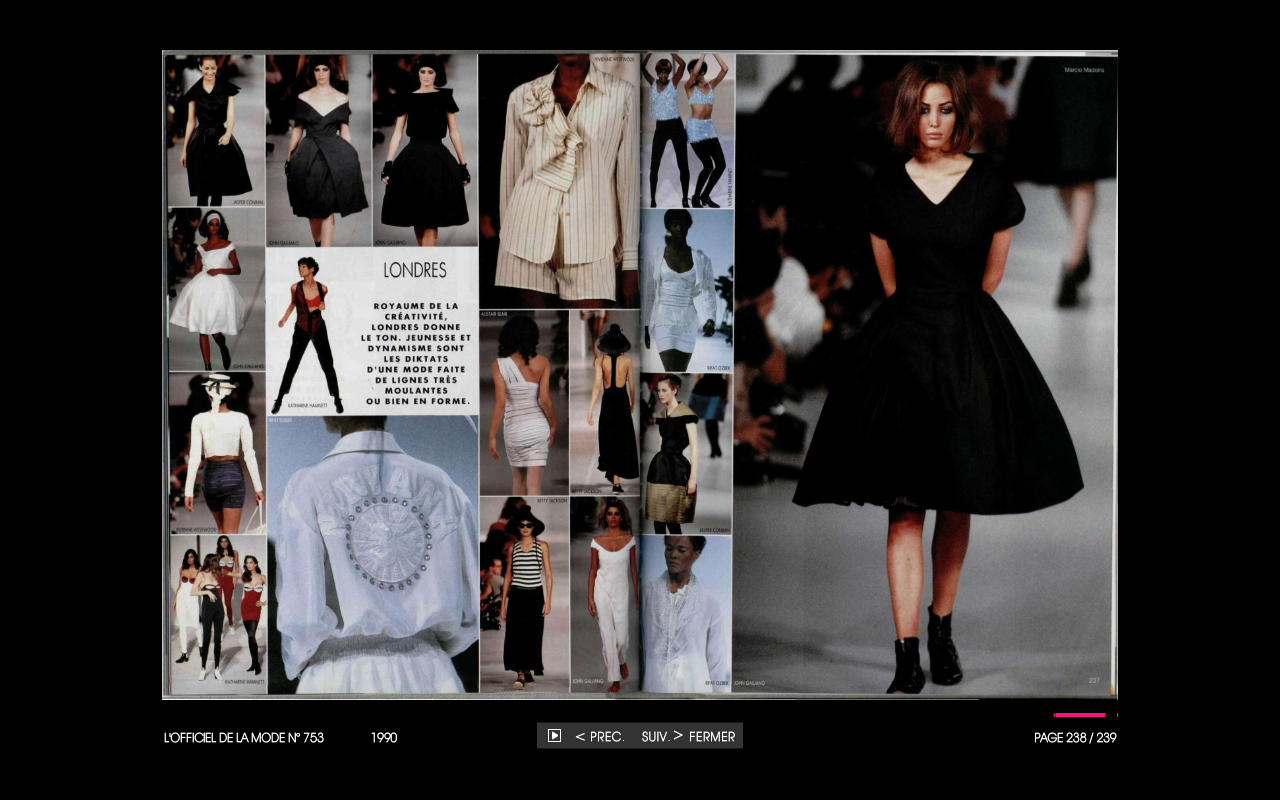Click the white crop top with hat photo
Screen dimensions: 1280x800
217,452
